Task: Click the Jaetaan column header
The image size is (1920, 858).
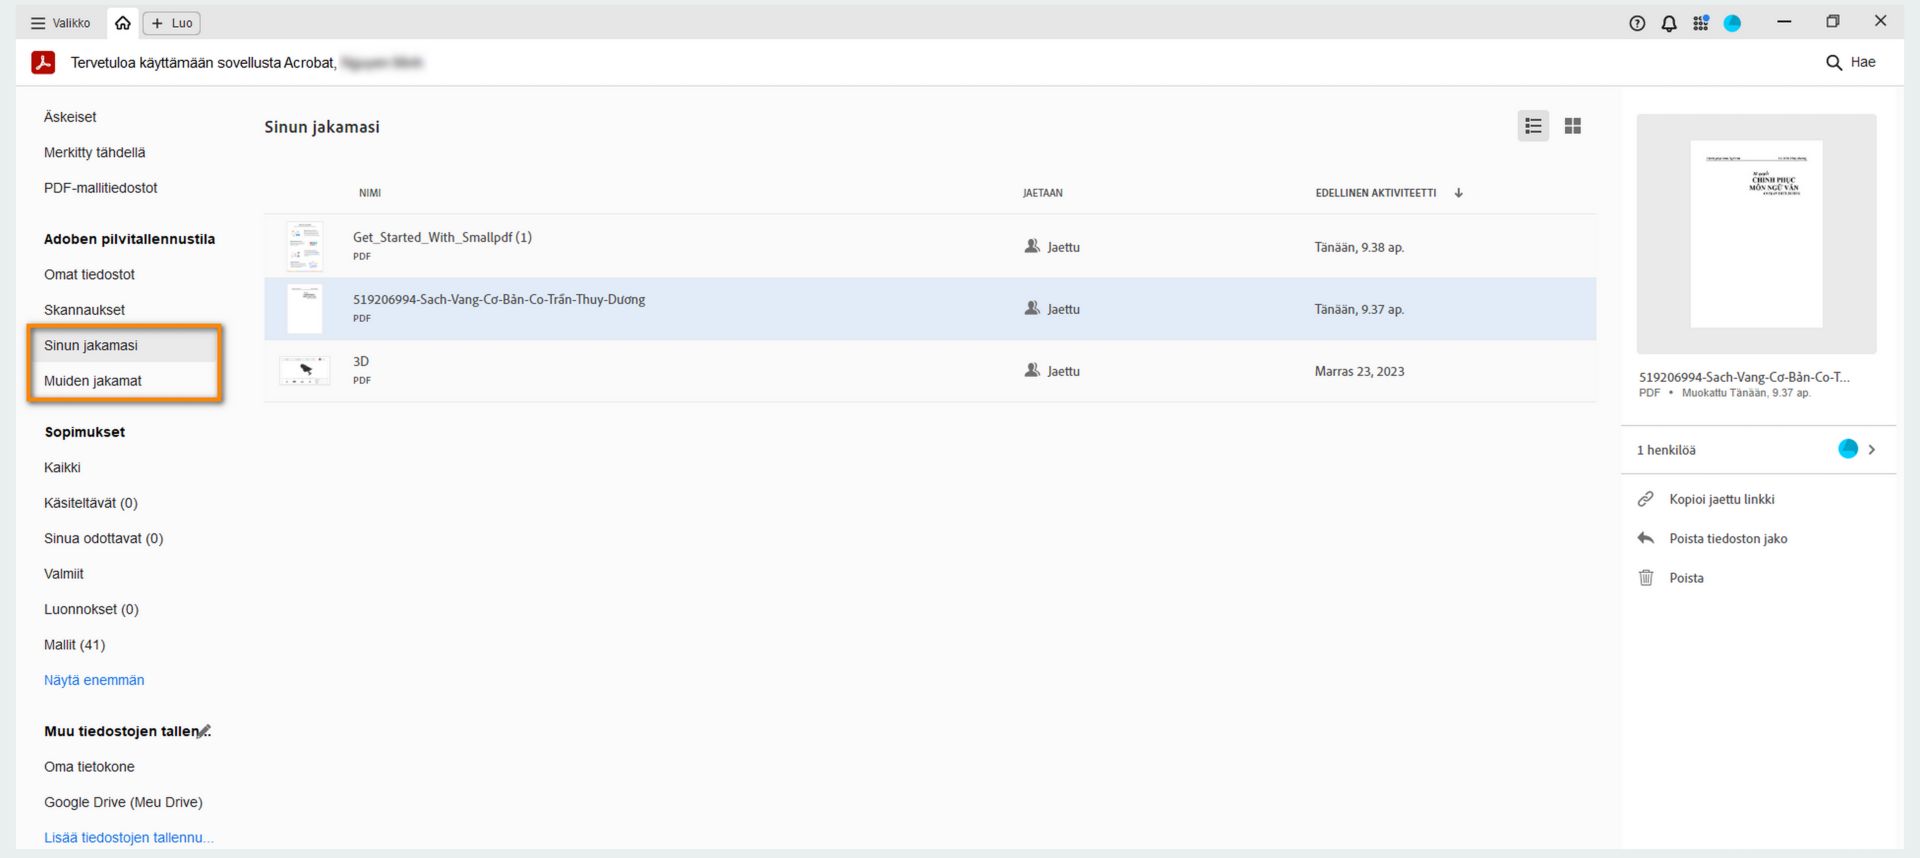Action: click(1042, 193)
